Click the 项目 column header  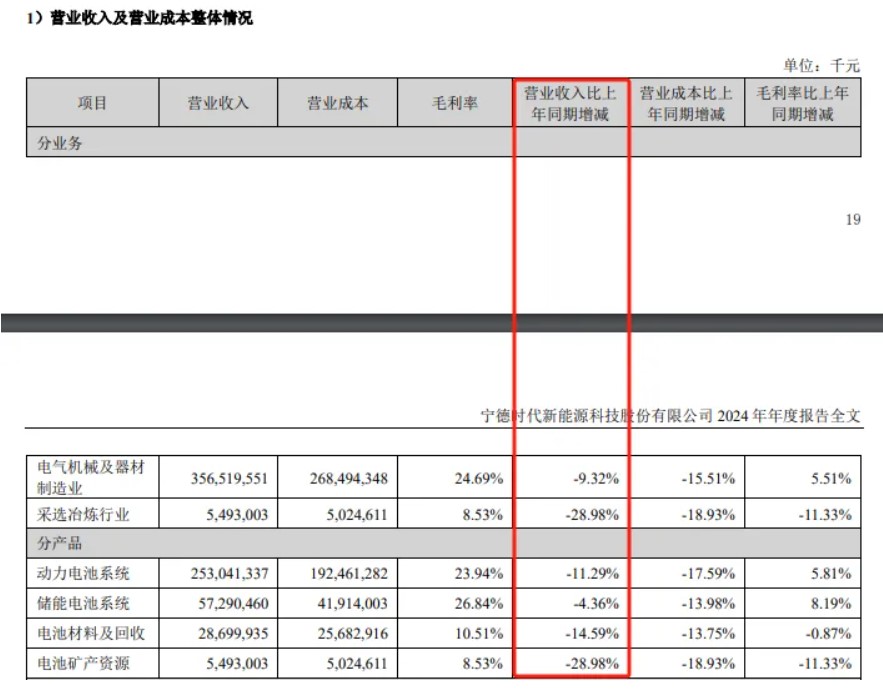93,102
